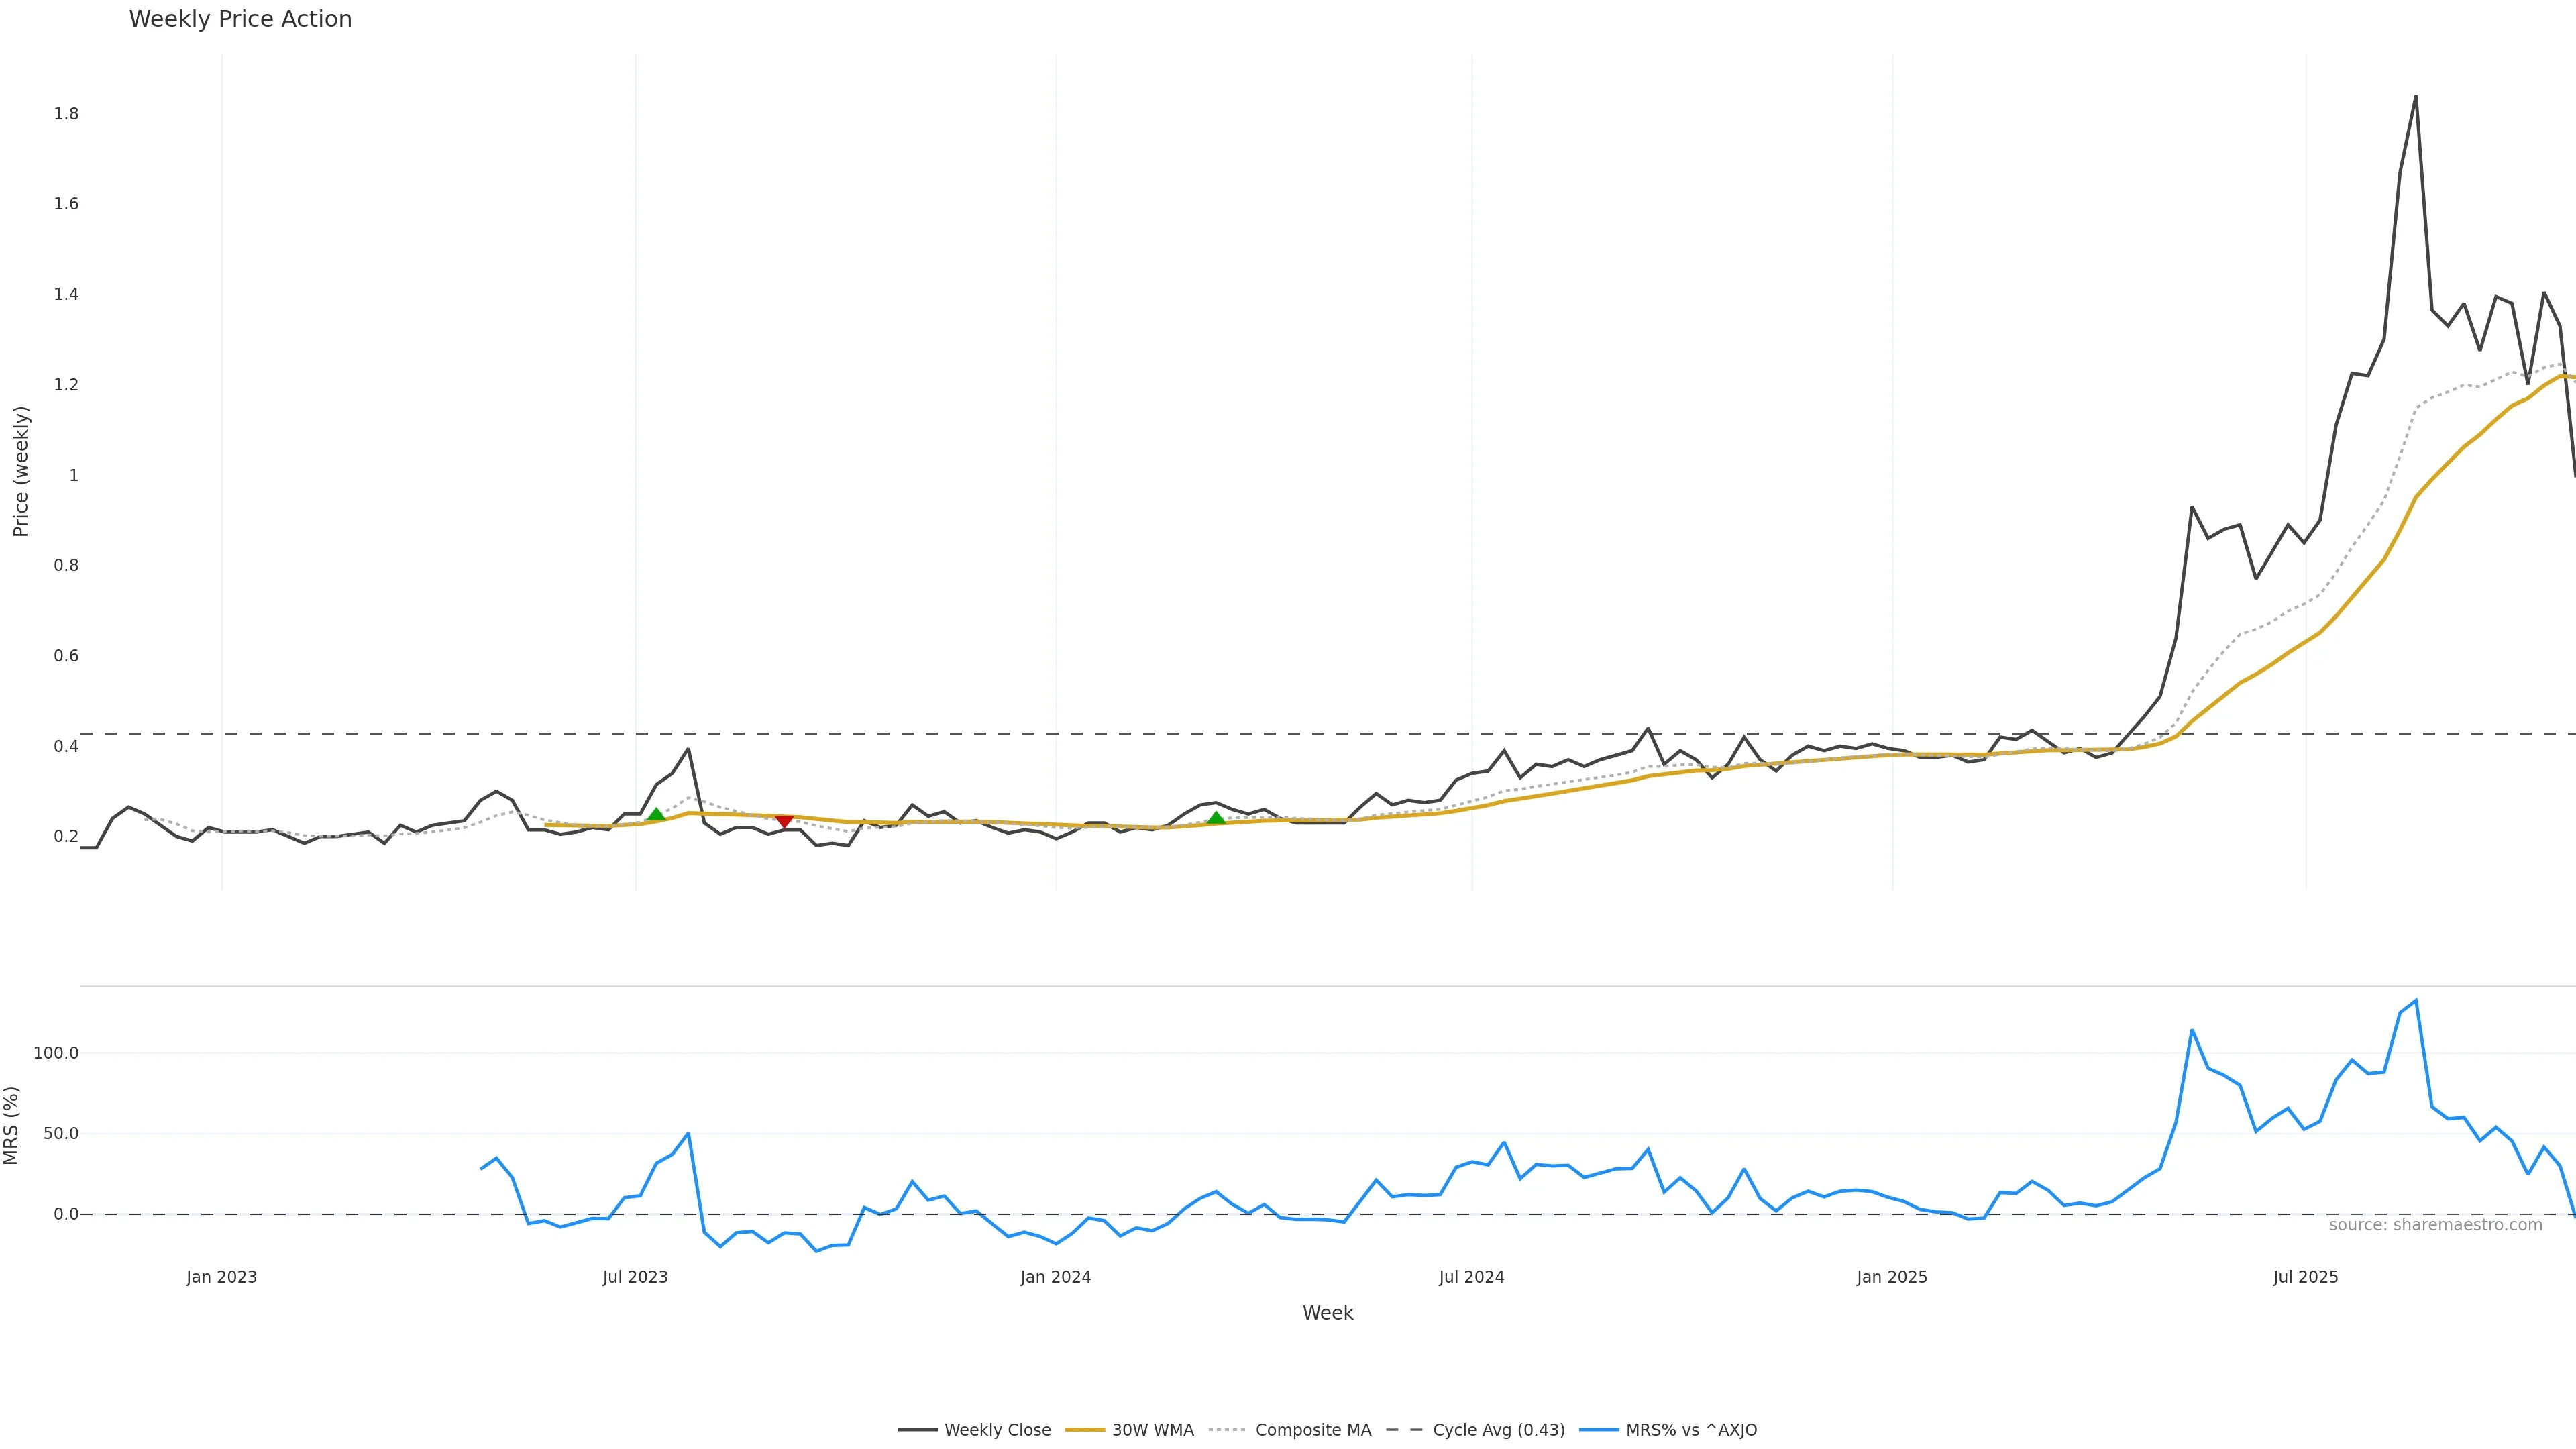The height and width of the screenshot is (1449, 2576).
Task: Click the dotted Composite MA legend line sample
Action: coord(1226,1430)
